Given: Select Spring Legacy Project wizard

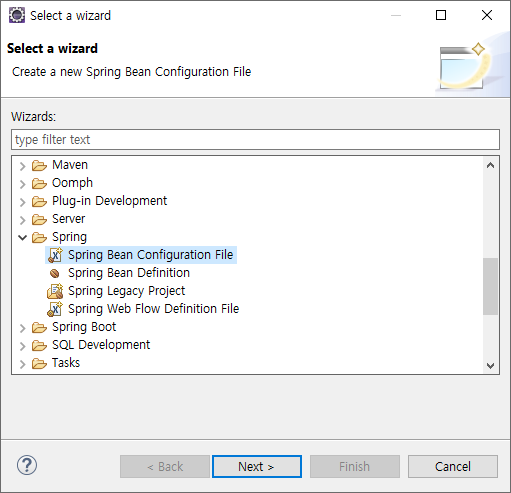Looking at the screenshot, I should tap(126, 291).
